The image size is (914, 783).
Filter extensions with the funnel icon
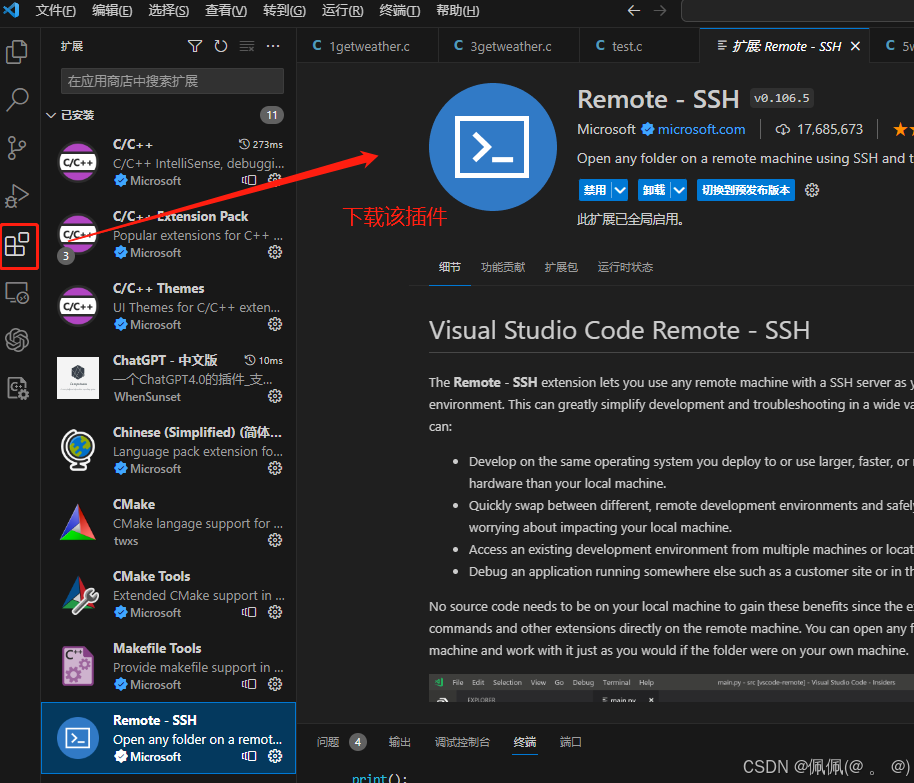(x=195, y=46)
